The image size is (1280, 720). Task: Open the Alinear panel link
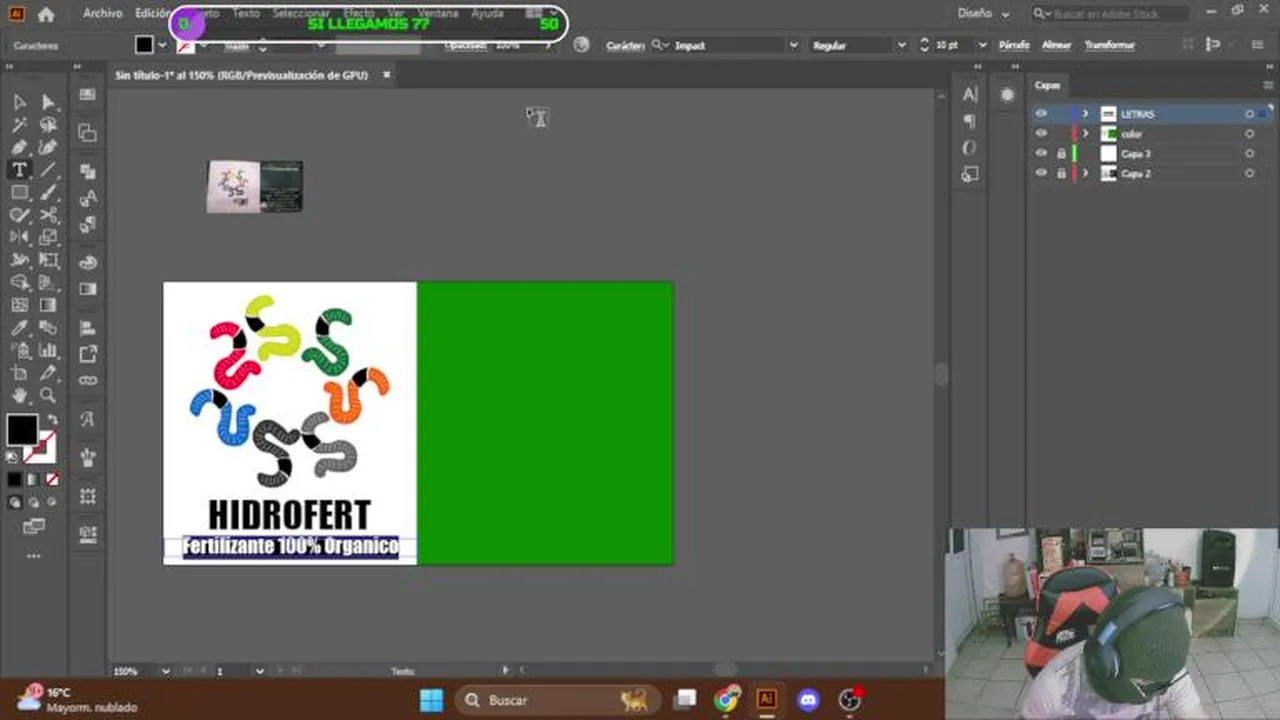(x=1057, y=45)
